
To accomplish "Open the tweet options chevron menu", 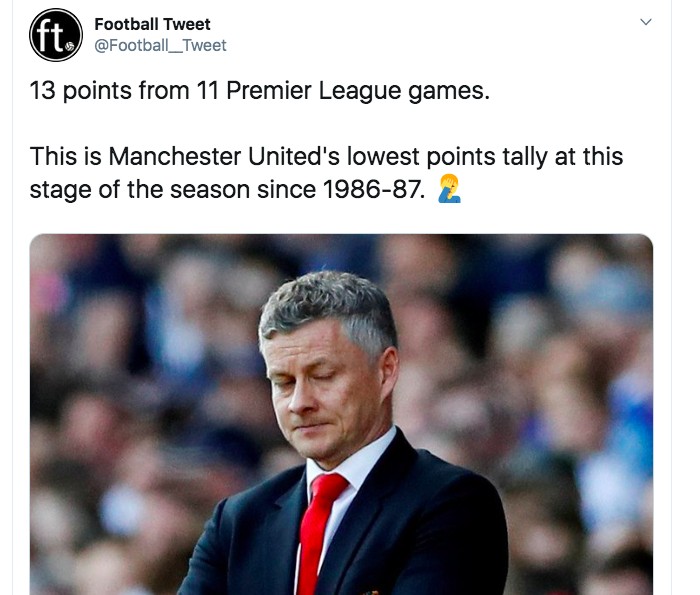I will pos(646,22).
